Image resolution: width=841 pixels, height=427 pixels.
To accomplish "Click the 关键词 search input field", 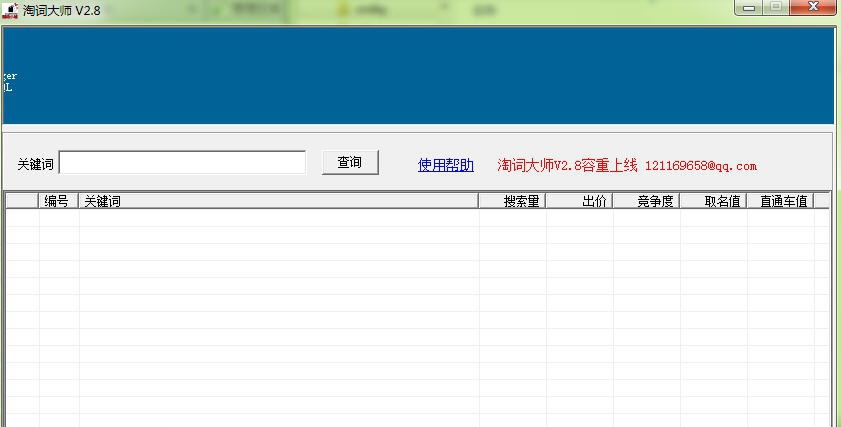I will point(182,163).
